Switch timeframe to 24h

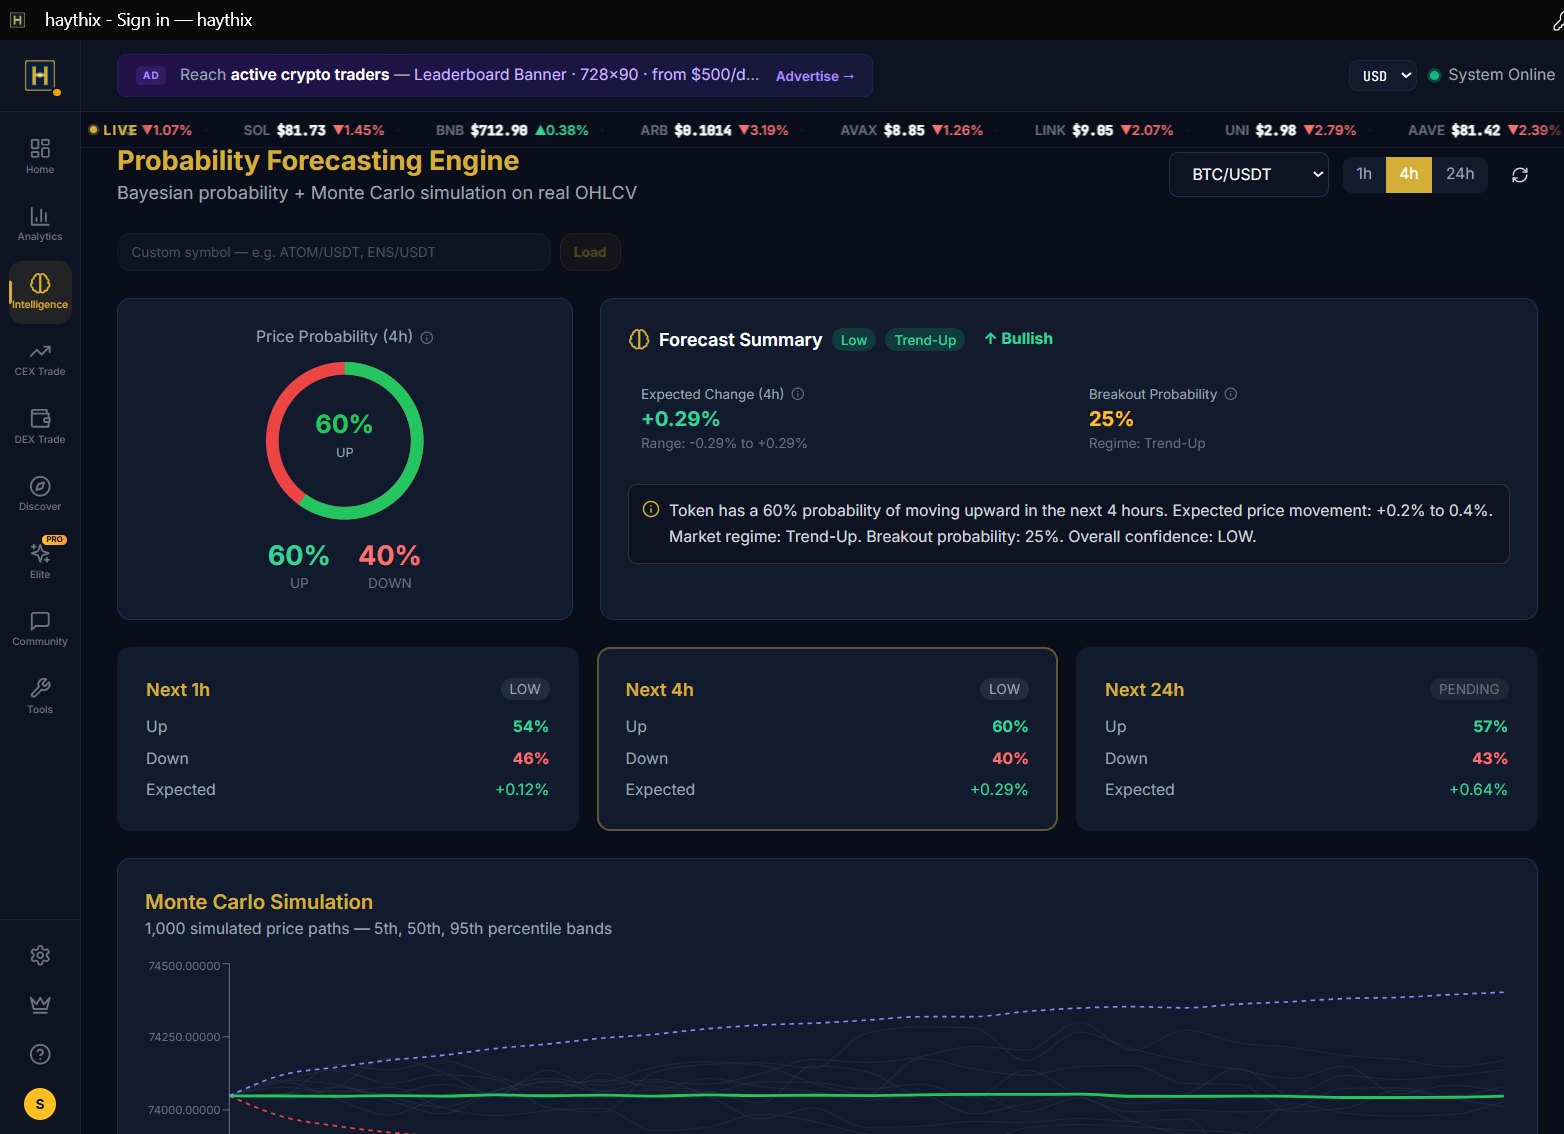click(x=1460, y=174)
